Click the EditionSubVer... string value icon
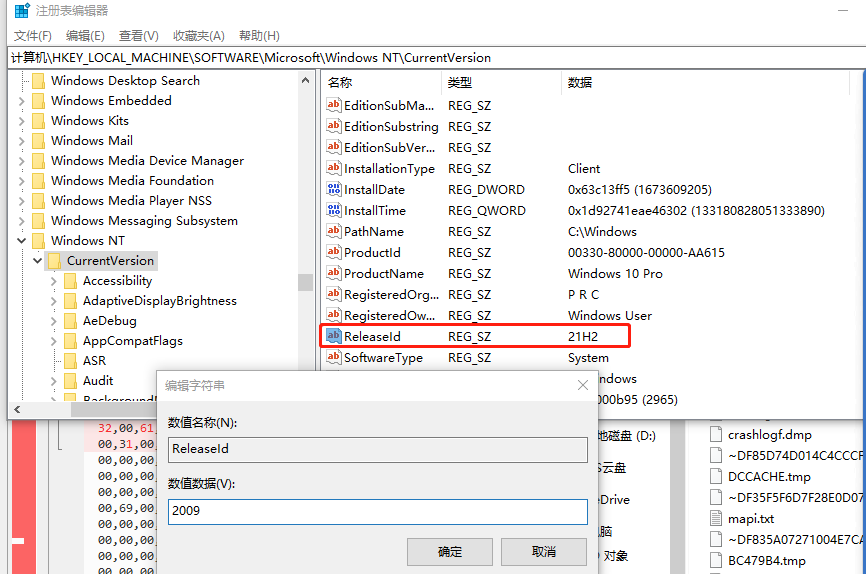Viewport: 866px width, 574px height. pos(334,146)
